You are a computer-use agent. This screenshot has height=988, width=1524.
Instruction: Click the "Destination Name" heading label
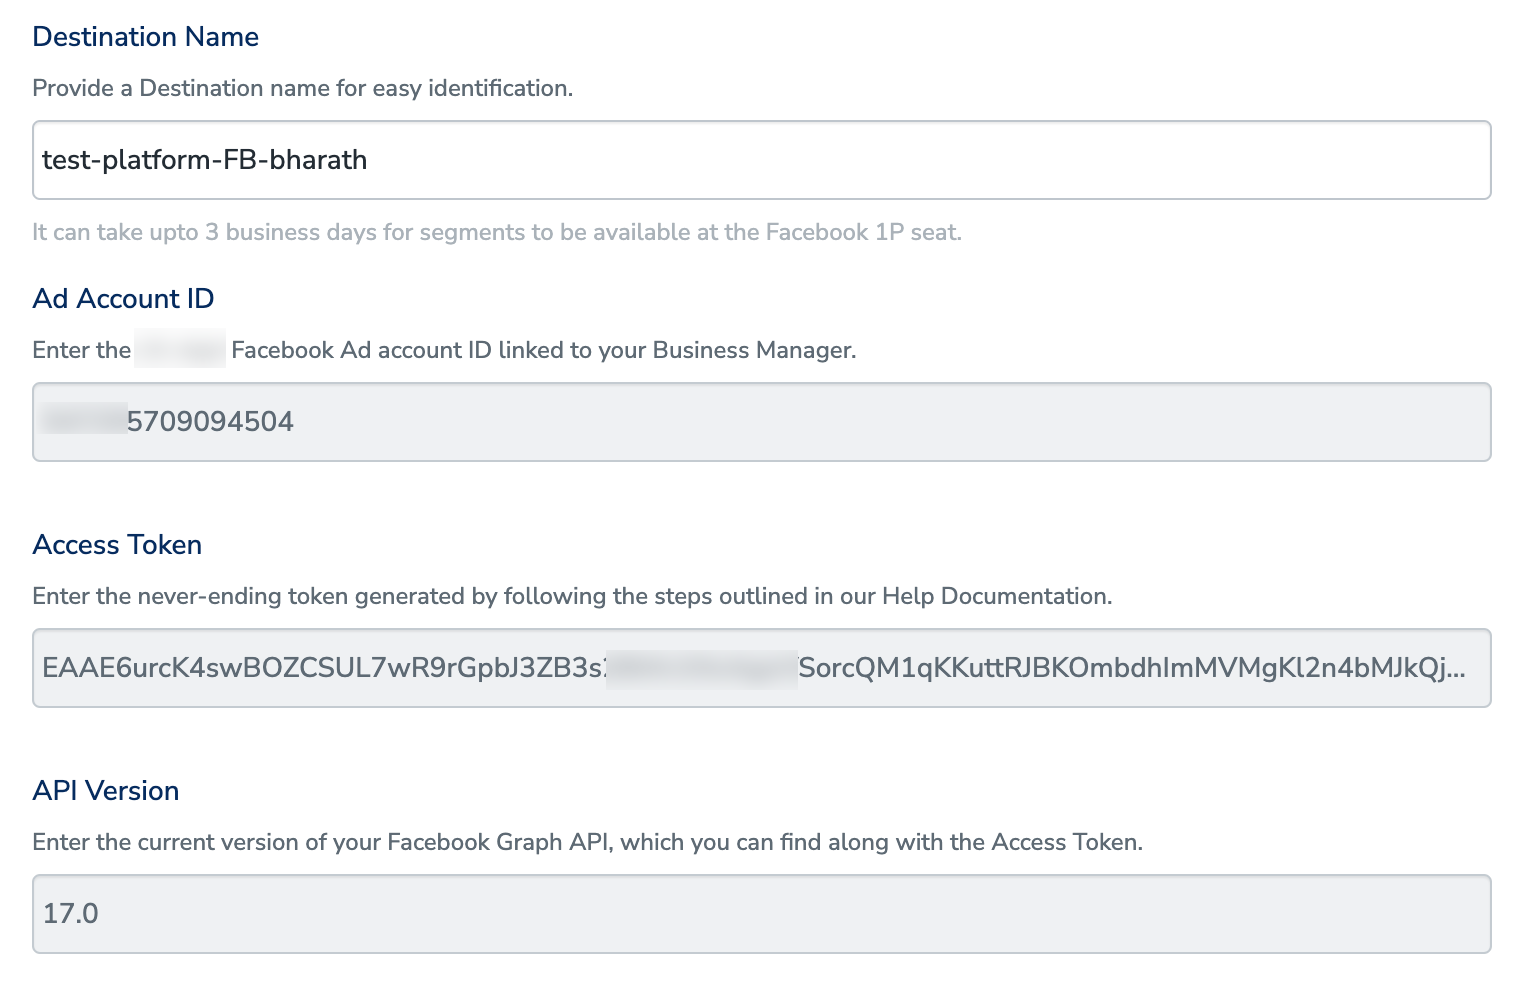(x=145, y=37)
